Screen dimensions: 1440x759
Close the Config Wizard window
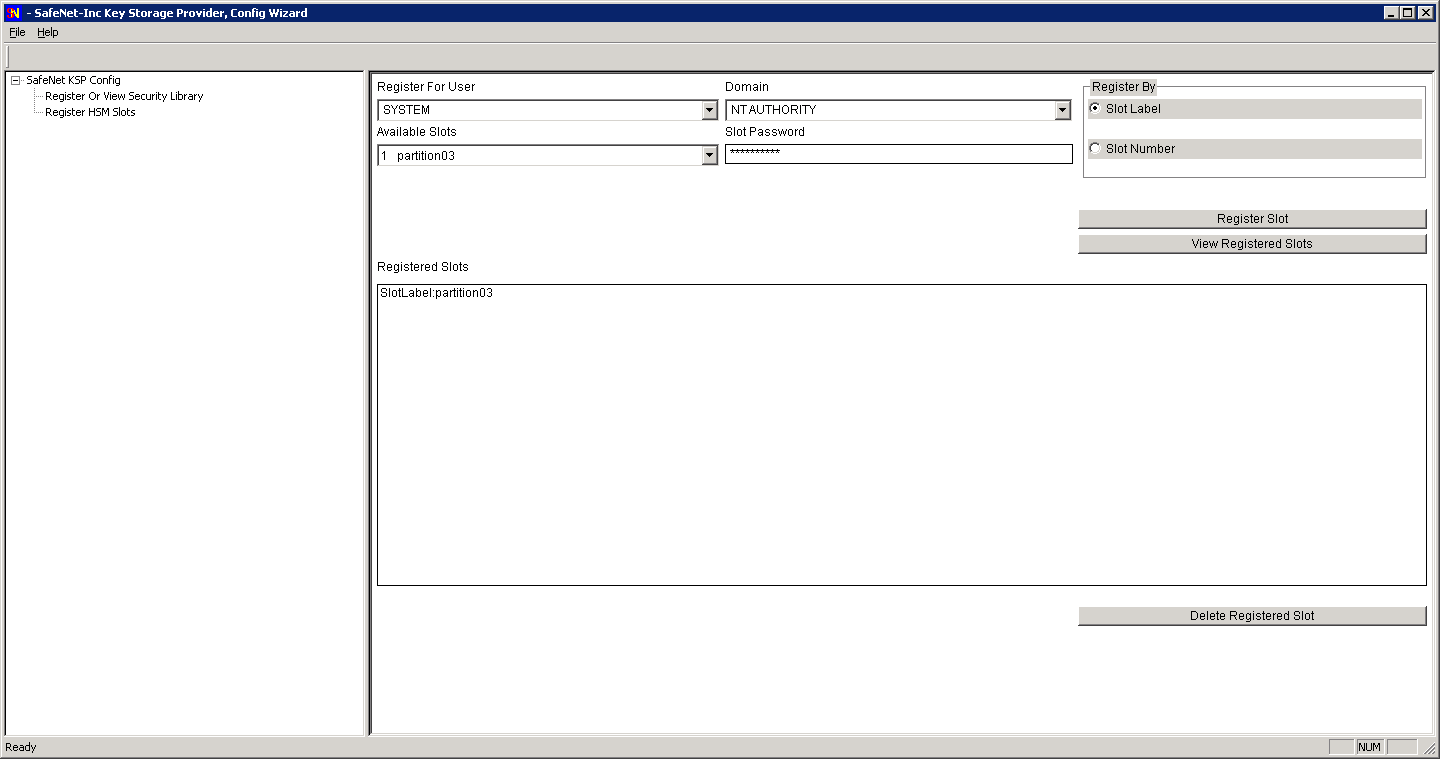pos(1425,13)
